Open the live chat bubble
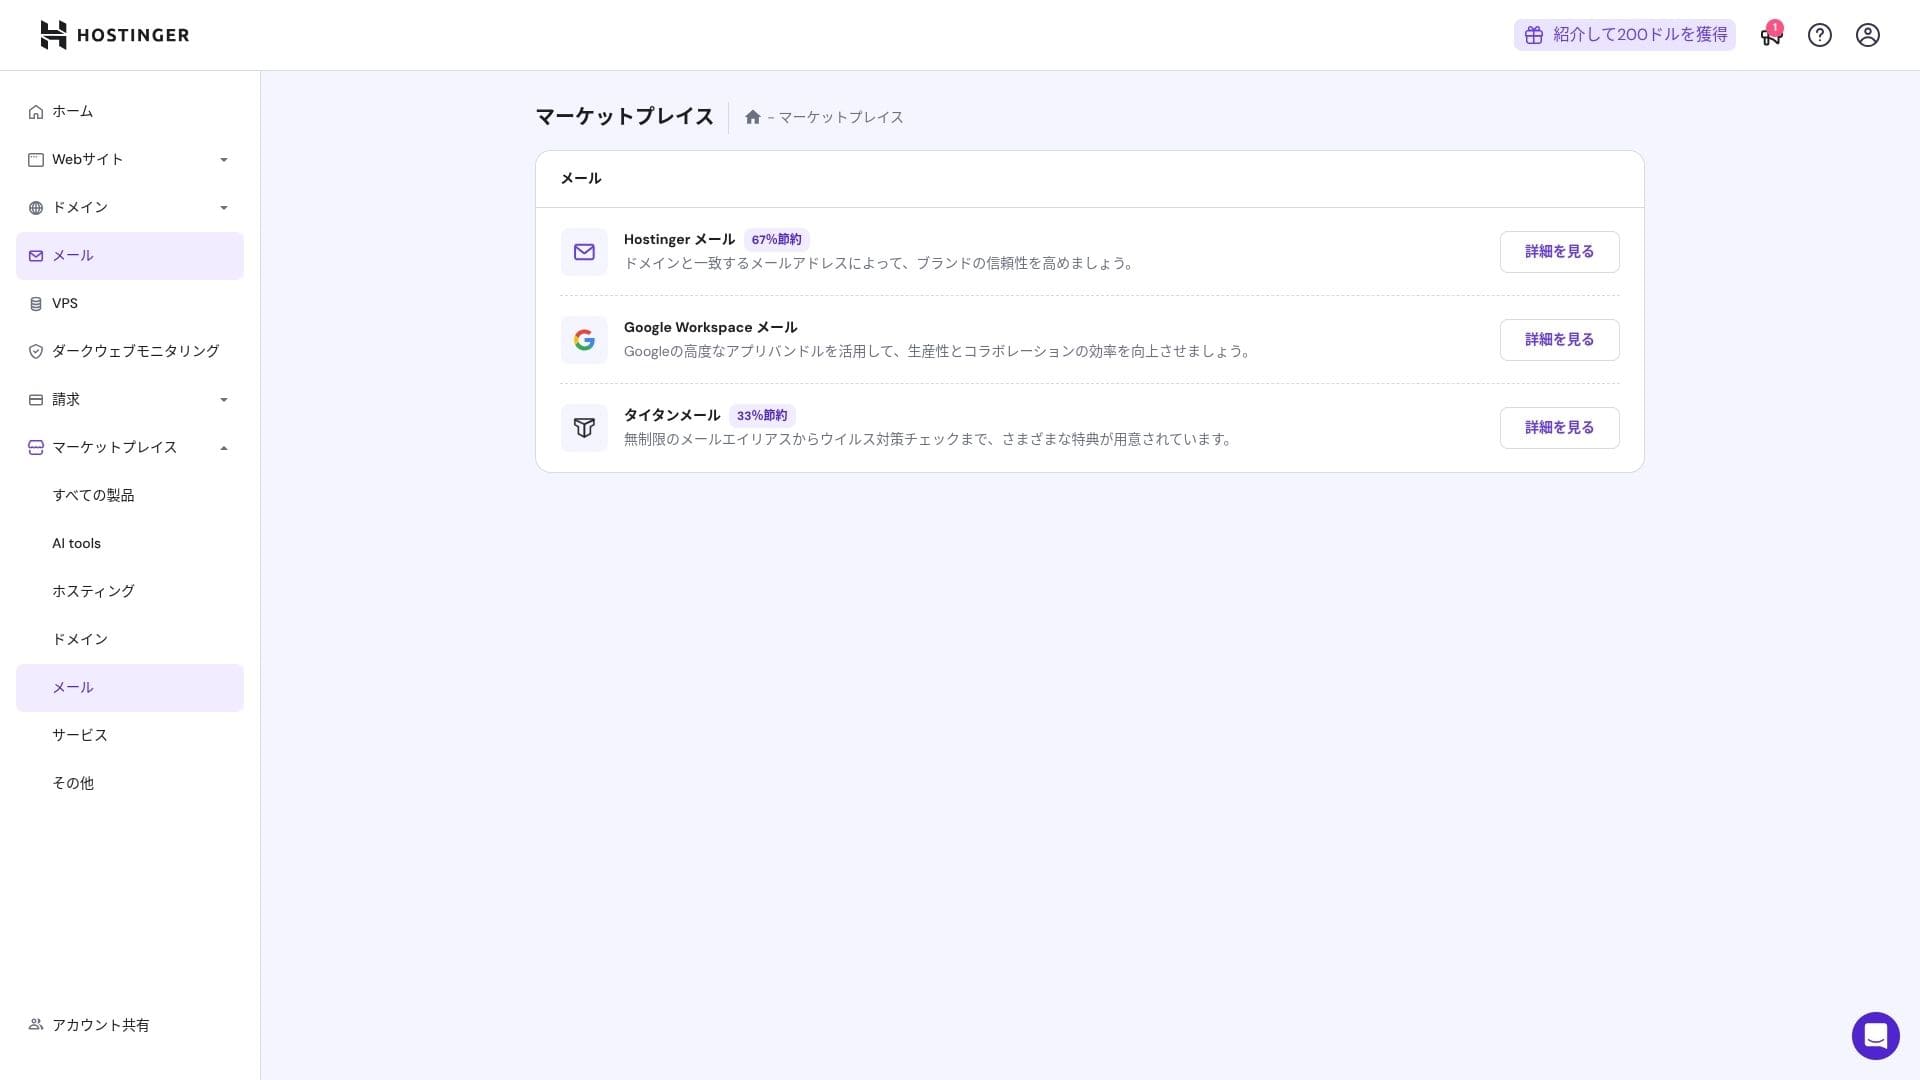The width and height of the screenshot is (1920, 1080). click(x=1875, y=1036)
